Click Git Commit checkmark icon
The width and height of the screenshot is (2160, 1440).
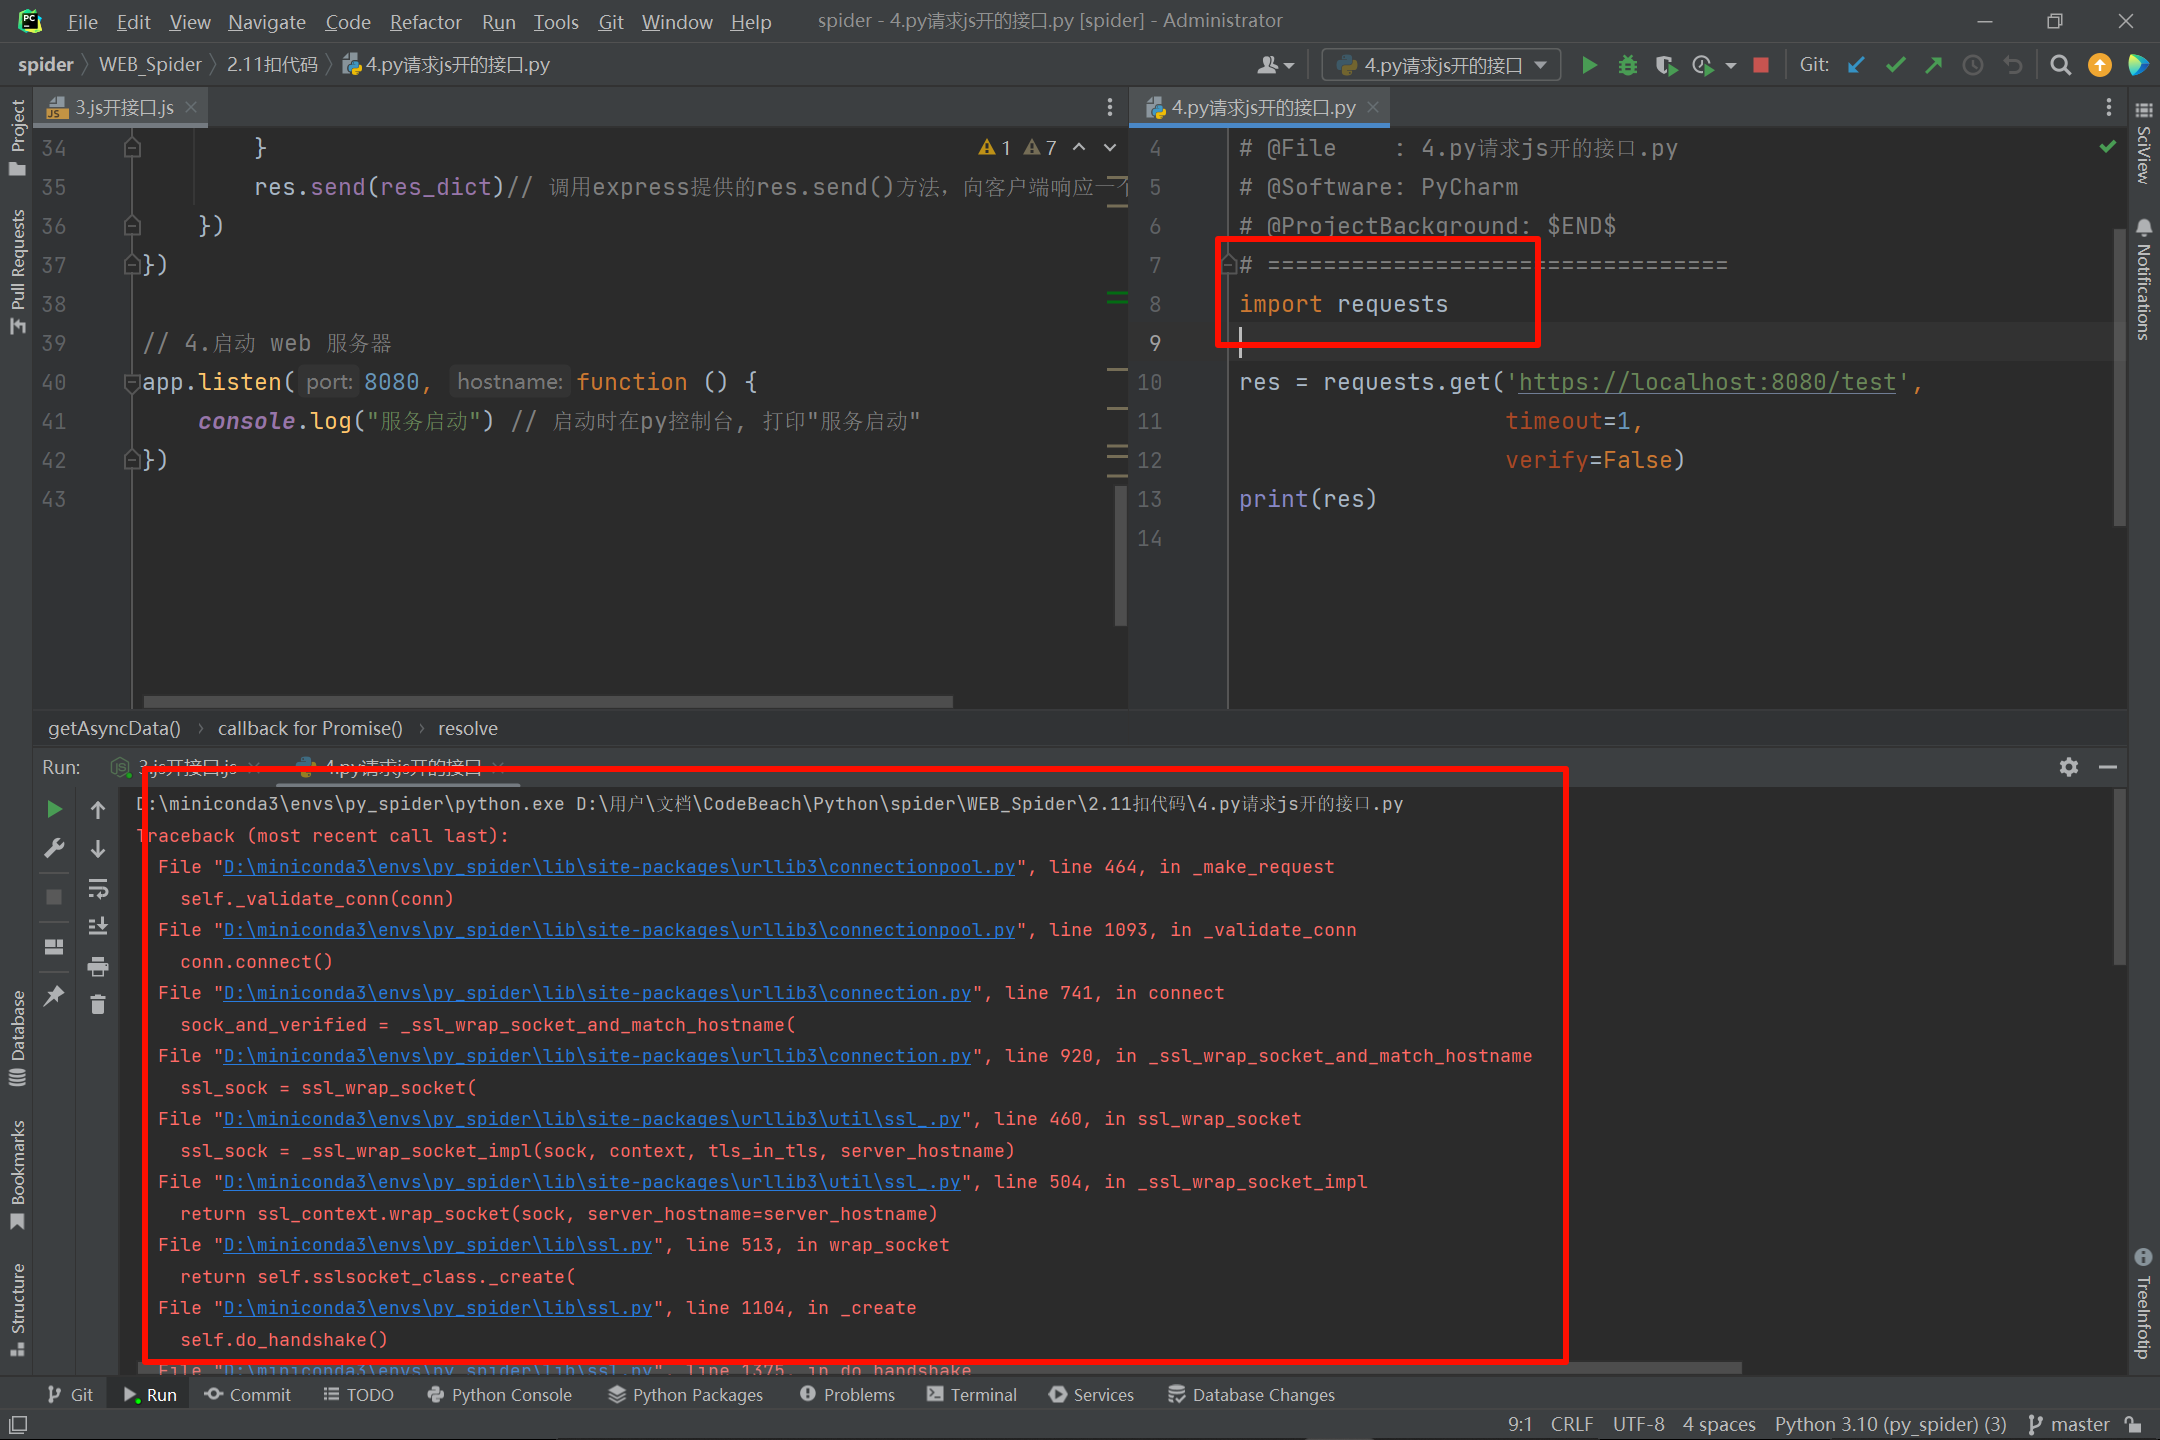[x=1895, y=66]
